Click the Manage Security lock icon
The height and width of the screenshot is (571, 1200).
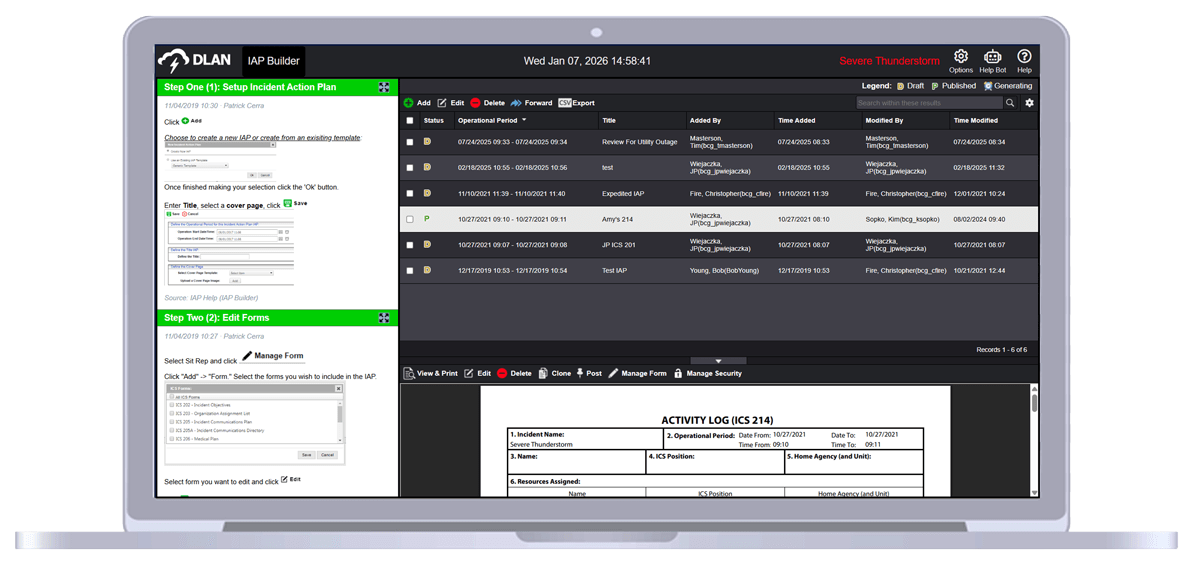click(x=678, y=373)
